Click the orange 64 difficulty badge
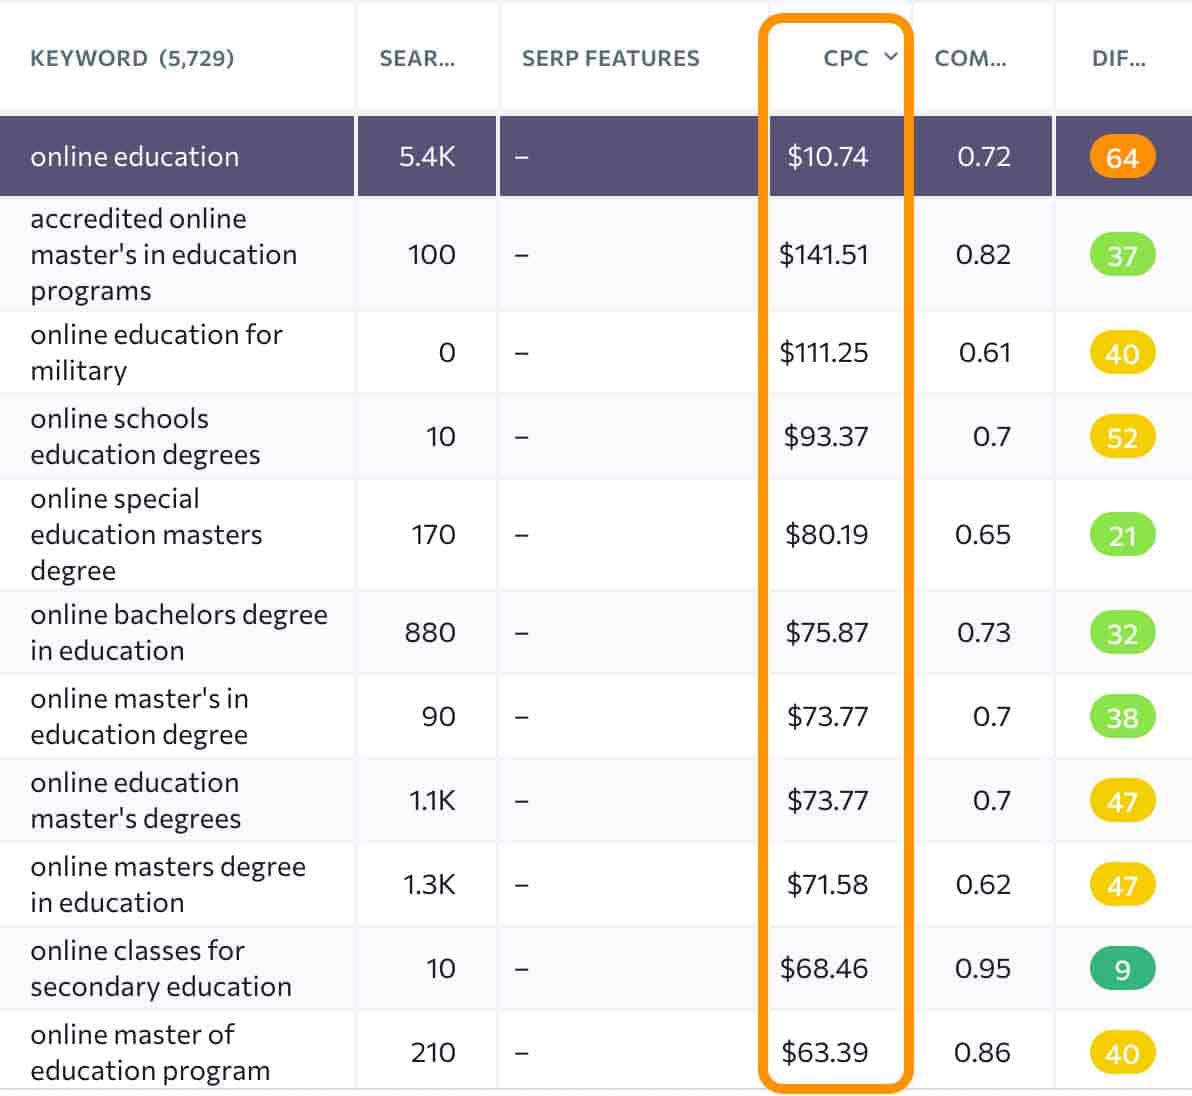The width and height of the screenshot is (1192, 1096). (x=1123, y=156)
